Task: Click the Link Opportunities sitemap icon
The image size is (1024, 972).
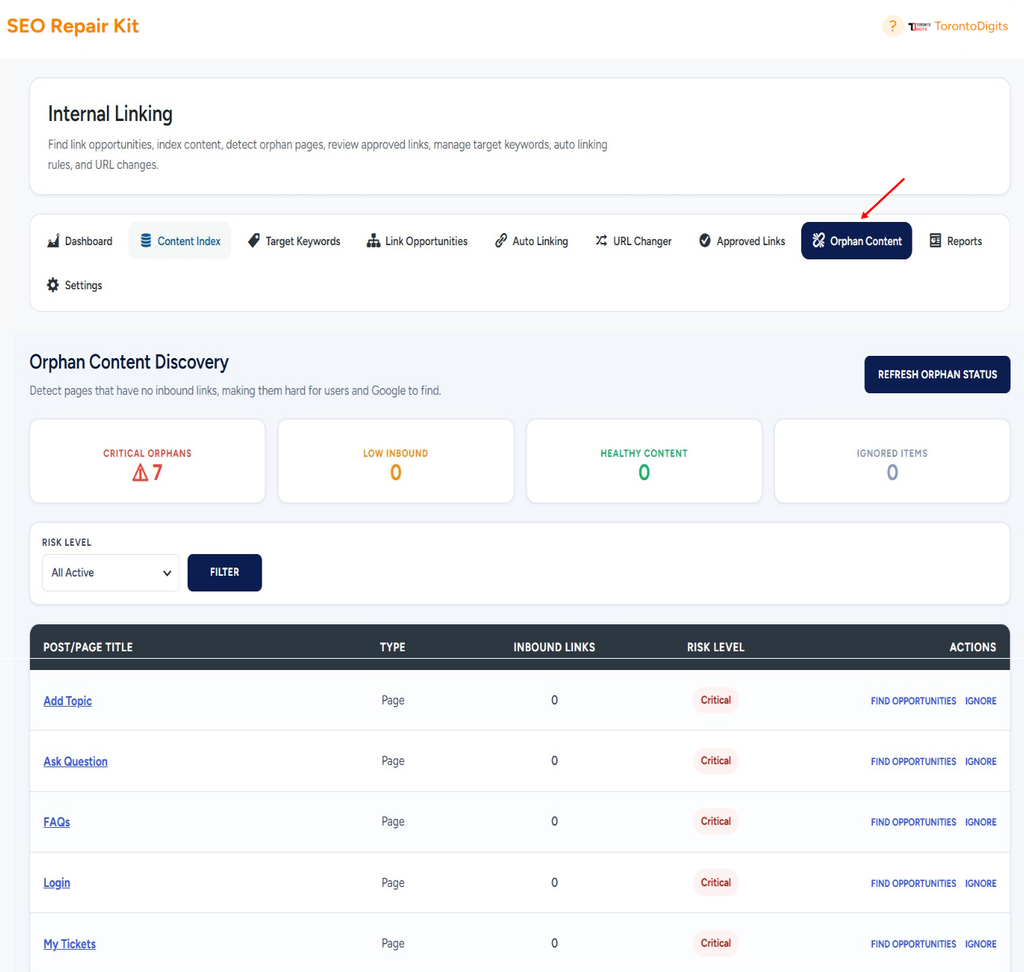Action: pos(374,241)
